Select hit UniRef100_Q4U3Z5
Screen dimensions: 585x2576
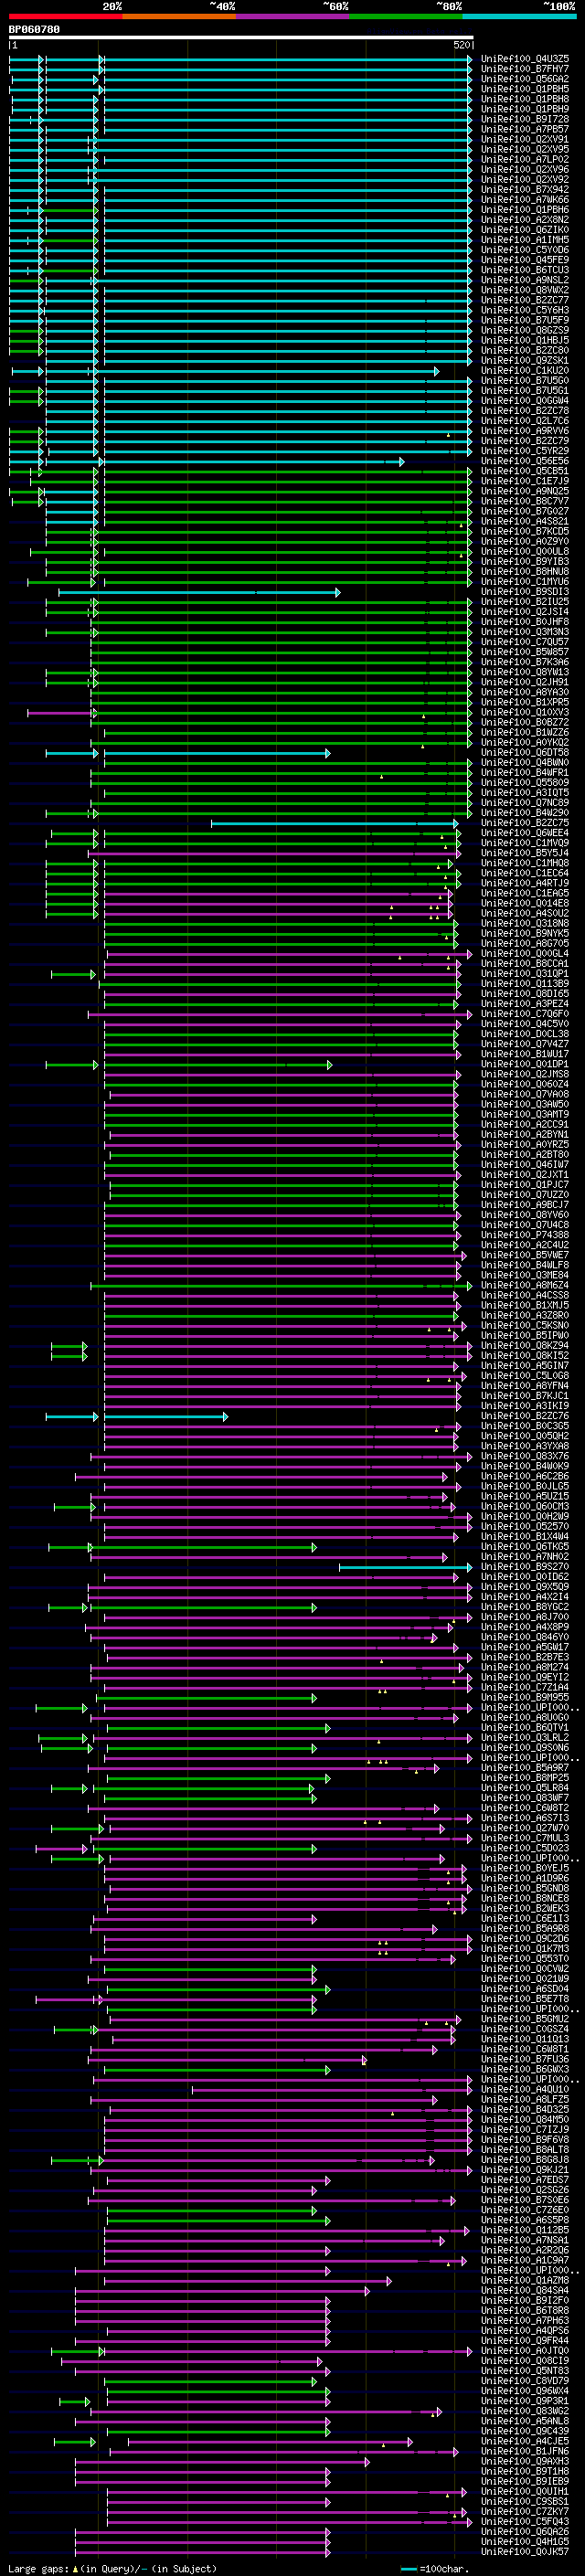click(525, 59)
